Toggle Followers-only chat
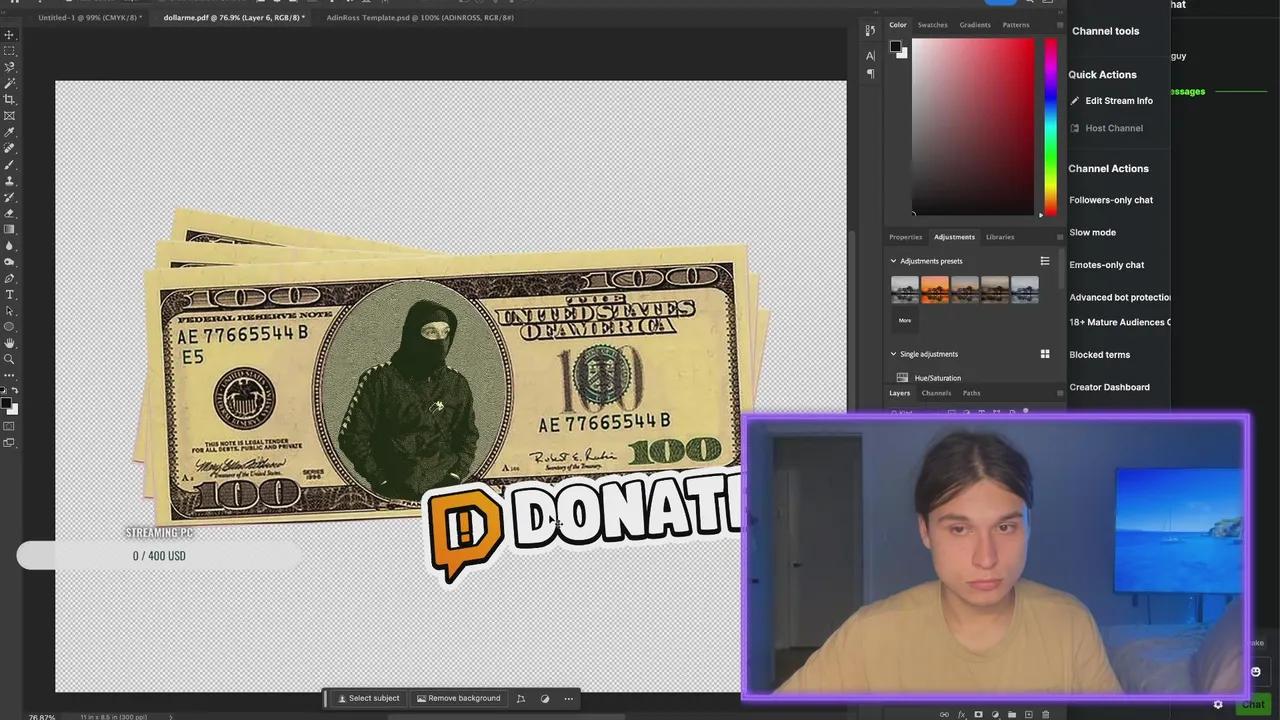 pyautogui.click(x=1111, y=200)
